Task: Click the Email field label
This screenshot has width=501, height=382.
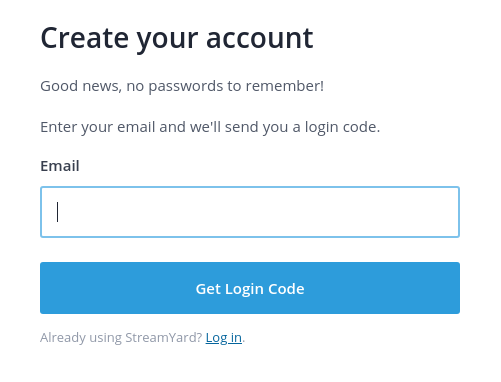Action: point(60,166)
